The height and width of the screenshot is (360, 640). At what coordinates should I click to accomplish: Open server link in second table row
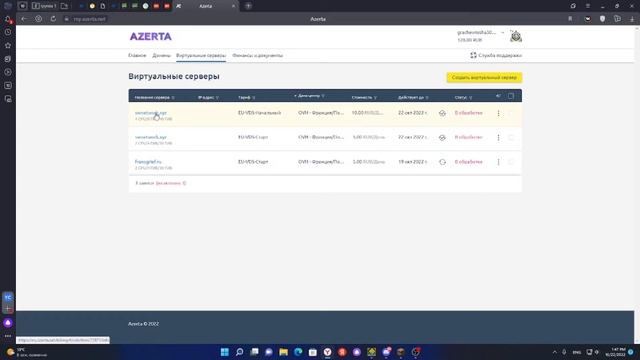pos(151,137)
